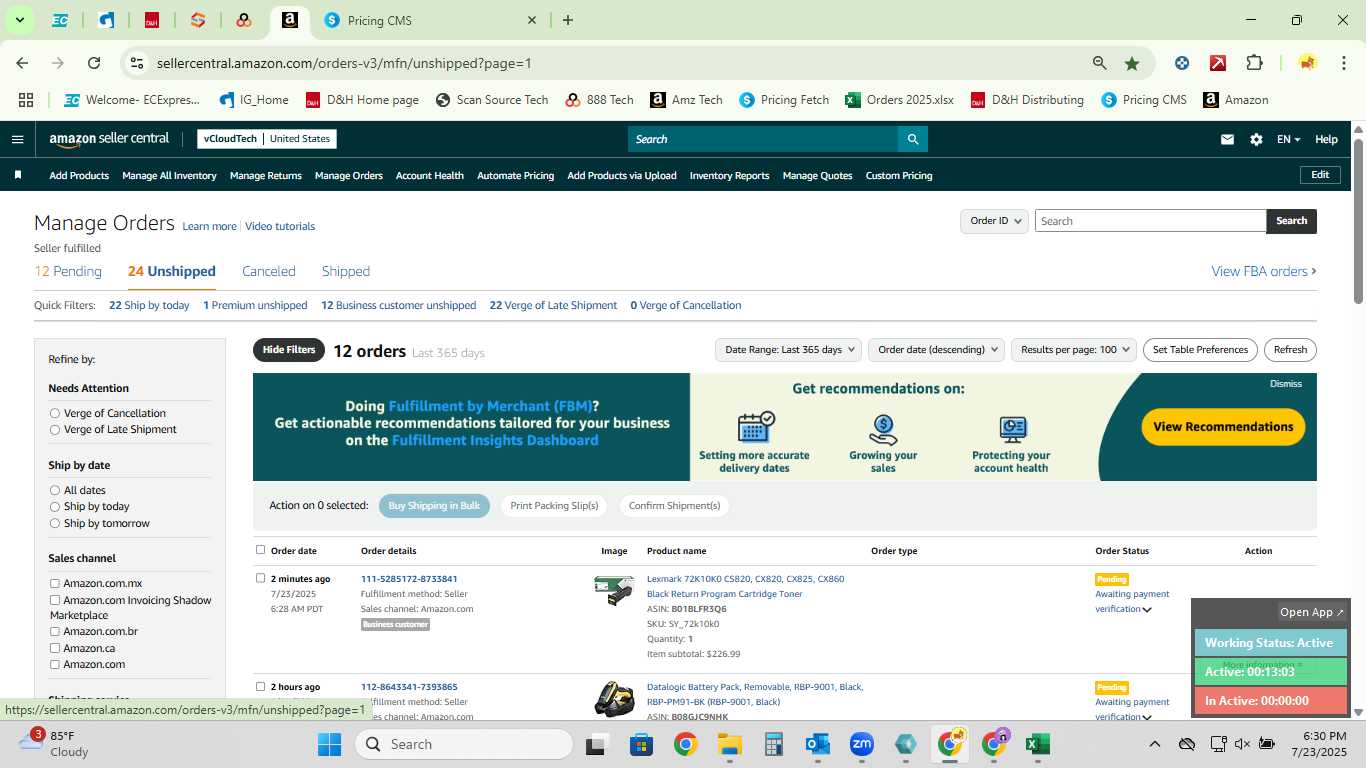Go back with browser back arrow
Image resolution: width=1366 pixels, height=768 pixels.
22,63
